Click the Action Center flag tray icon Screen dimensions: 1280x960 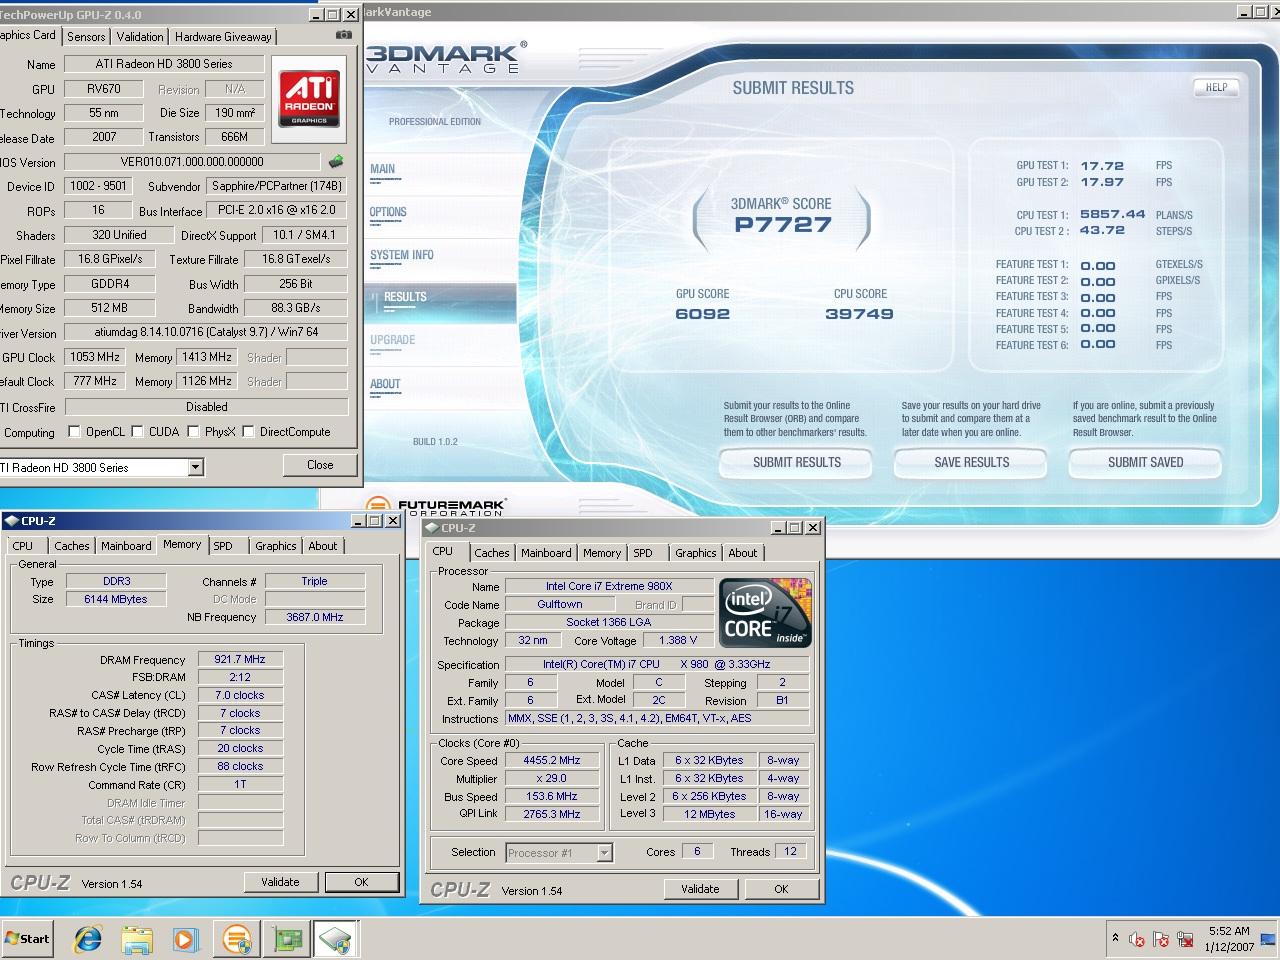click(x=1161, y=939)
